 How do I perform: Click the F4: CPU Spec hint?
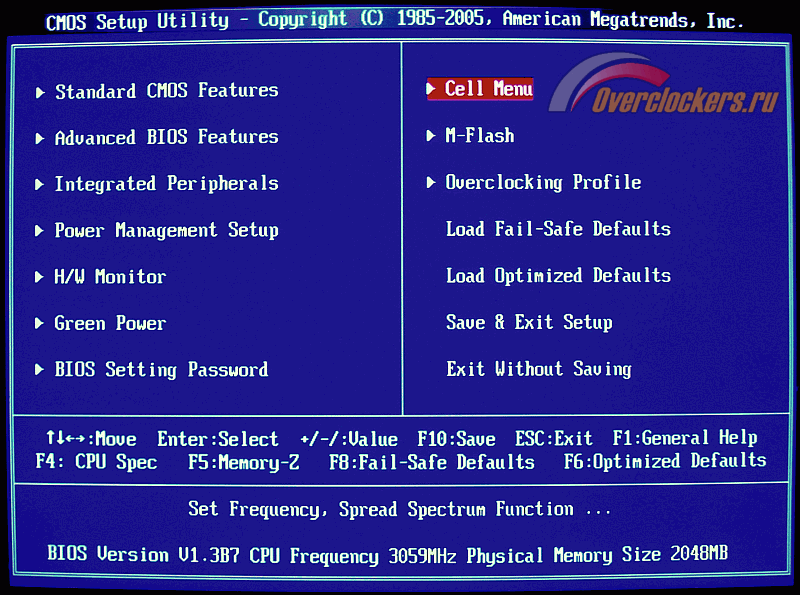pos(96,462)
